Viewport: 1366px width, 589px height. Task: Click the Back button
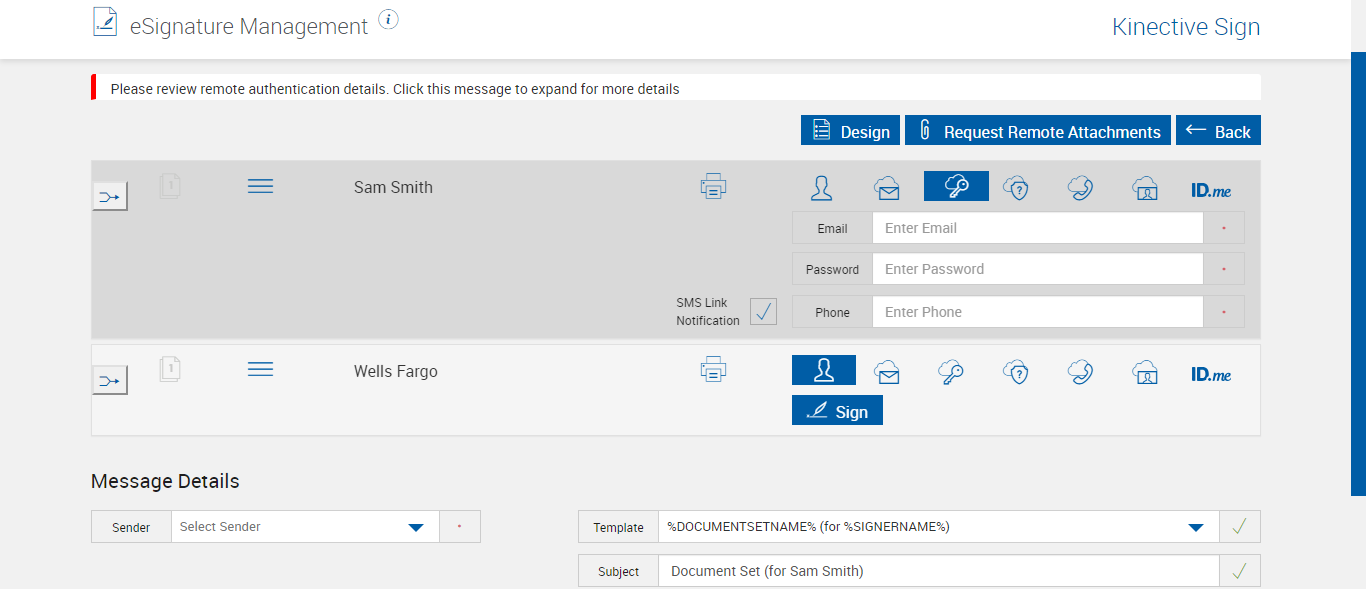(x=1218, y=131)
